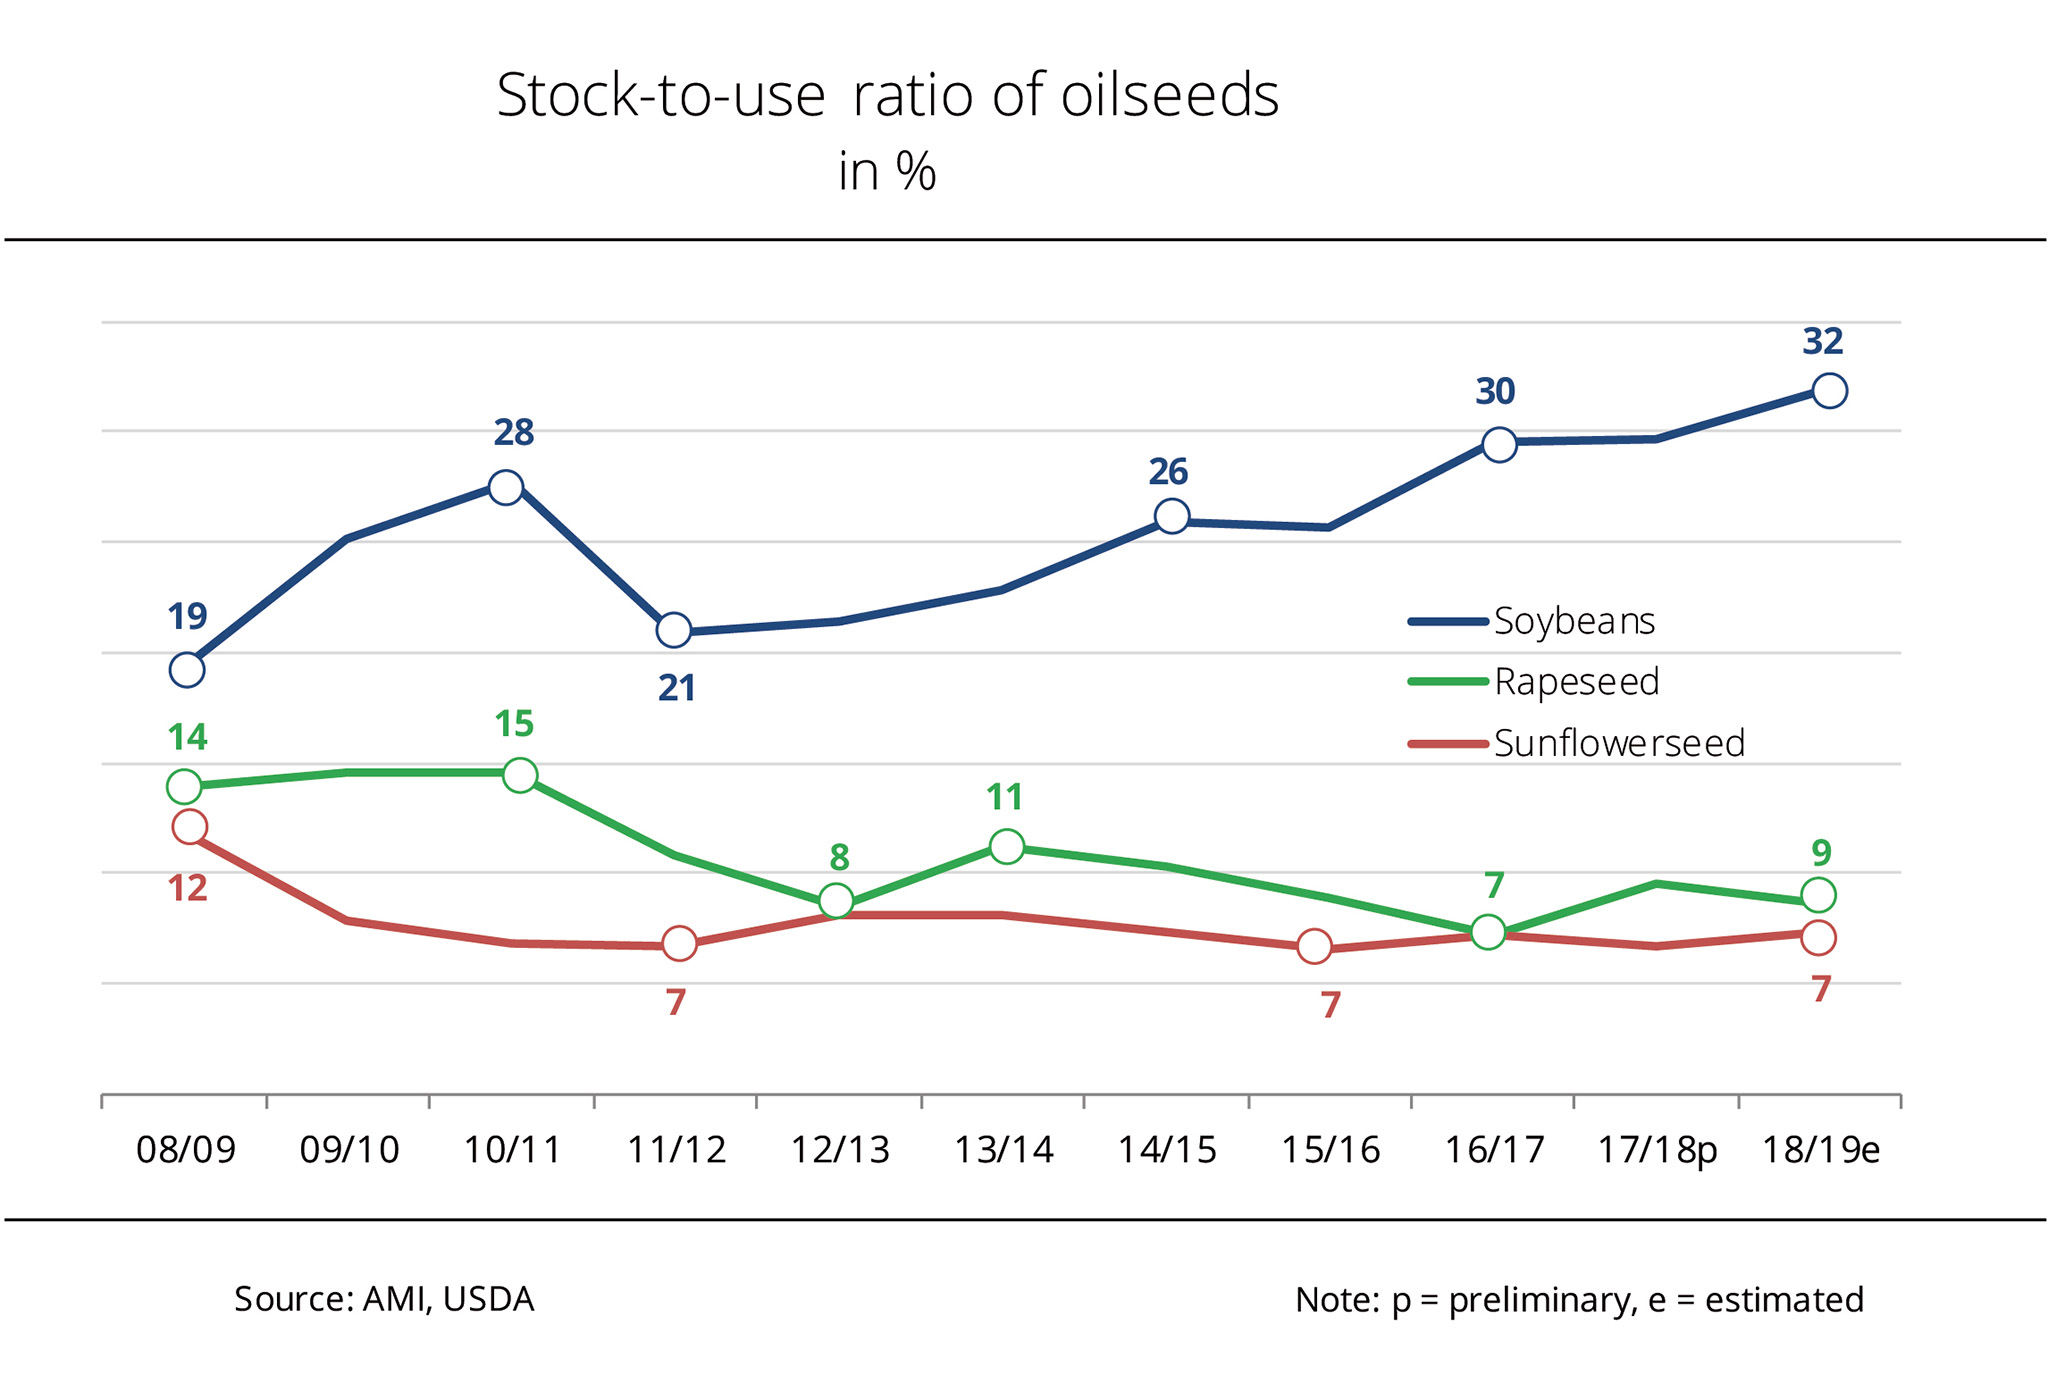The height and width of the screenshot is (1400, 2048).
Task: Select the 12/13 x-axis label
Action: (840, 1151)
